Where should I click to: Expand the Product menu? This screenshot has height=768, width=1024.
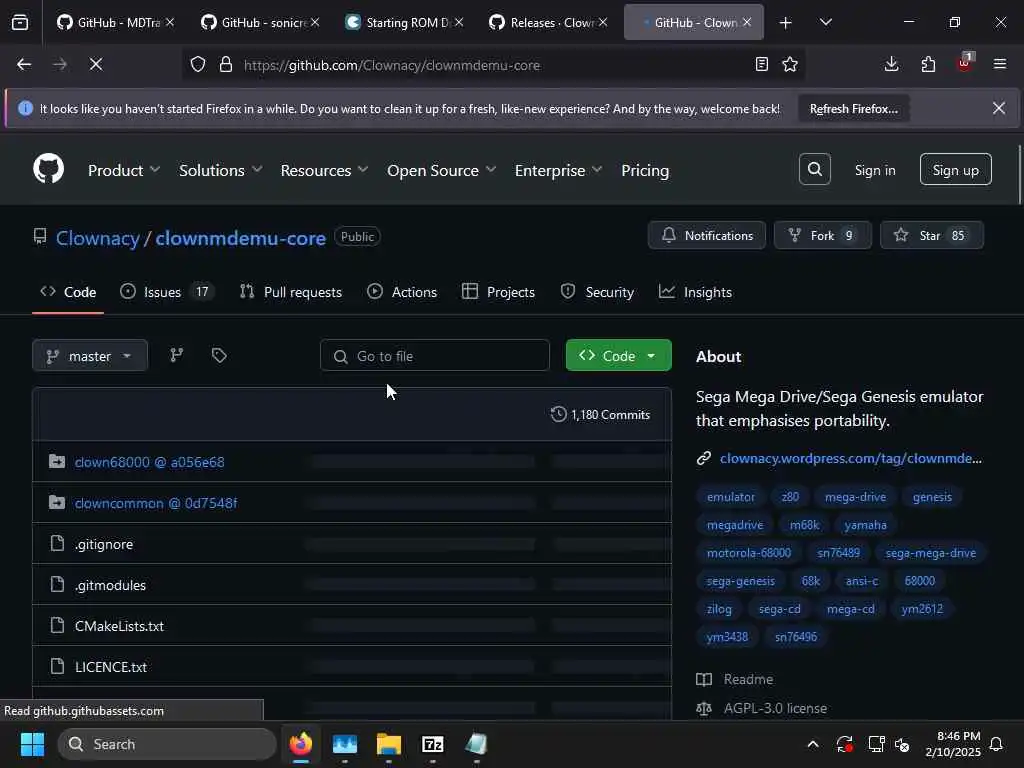123,170
